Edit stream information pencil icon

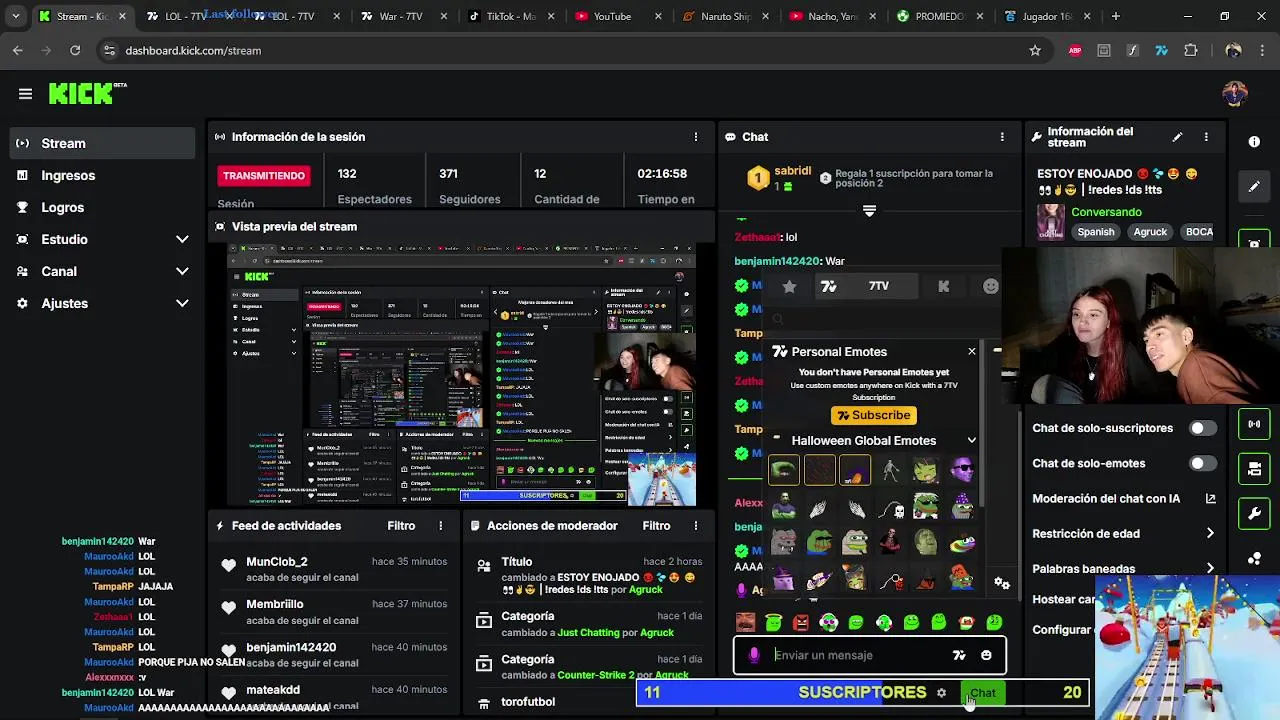pos(1177,137)
